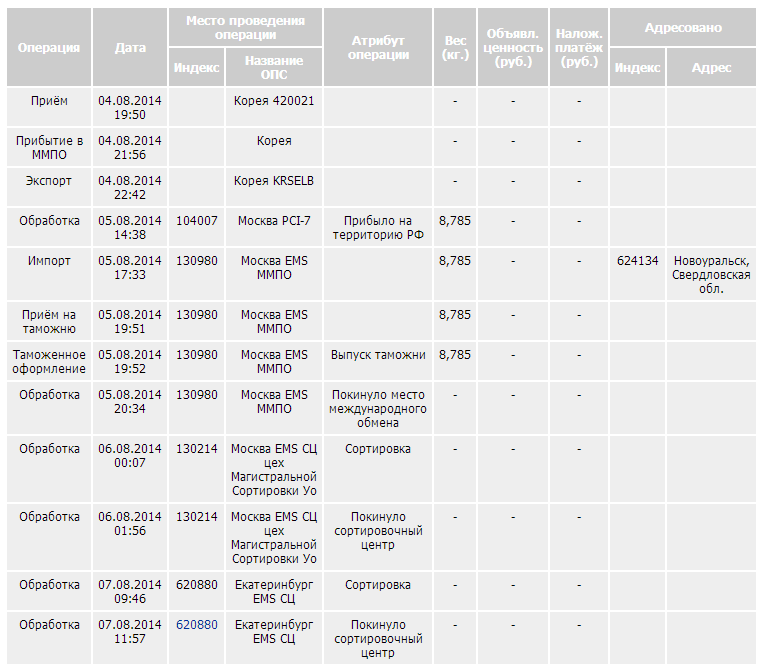The width and height of the screenshot is (762, 670).
Task: Click the 'Адресовано' header
Action: 683,27
